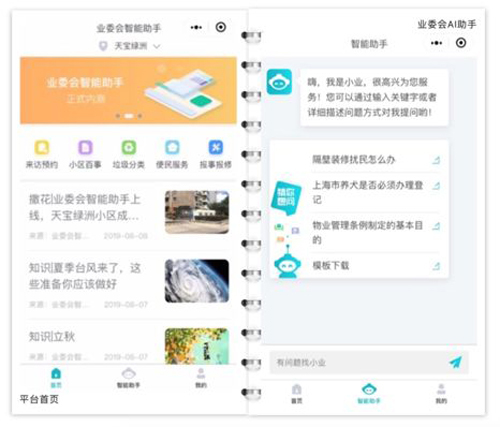The image size is (500, 427).
Task: Tap the 报事报修 icon
Action: pos(216,148)
